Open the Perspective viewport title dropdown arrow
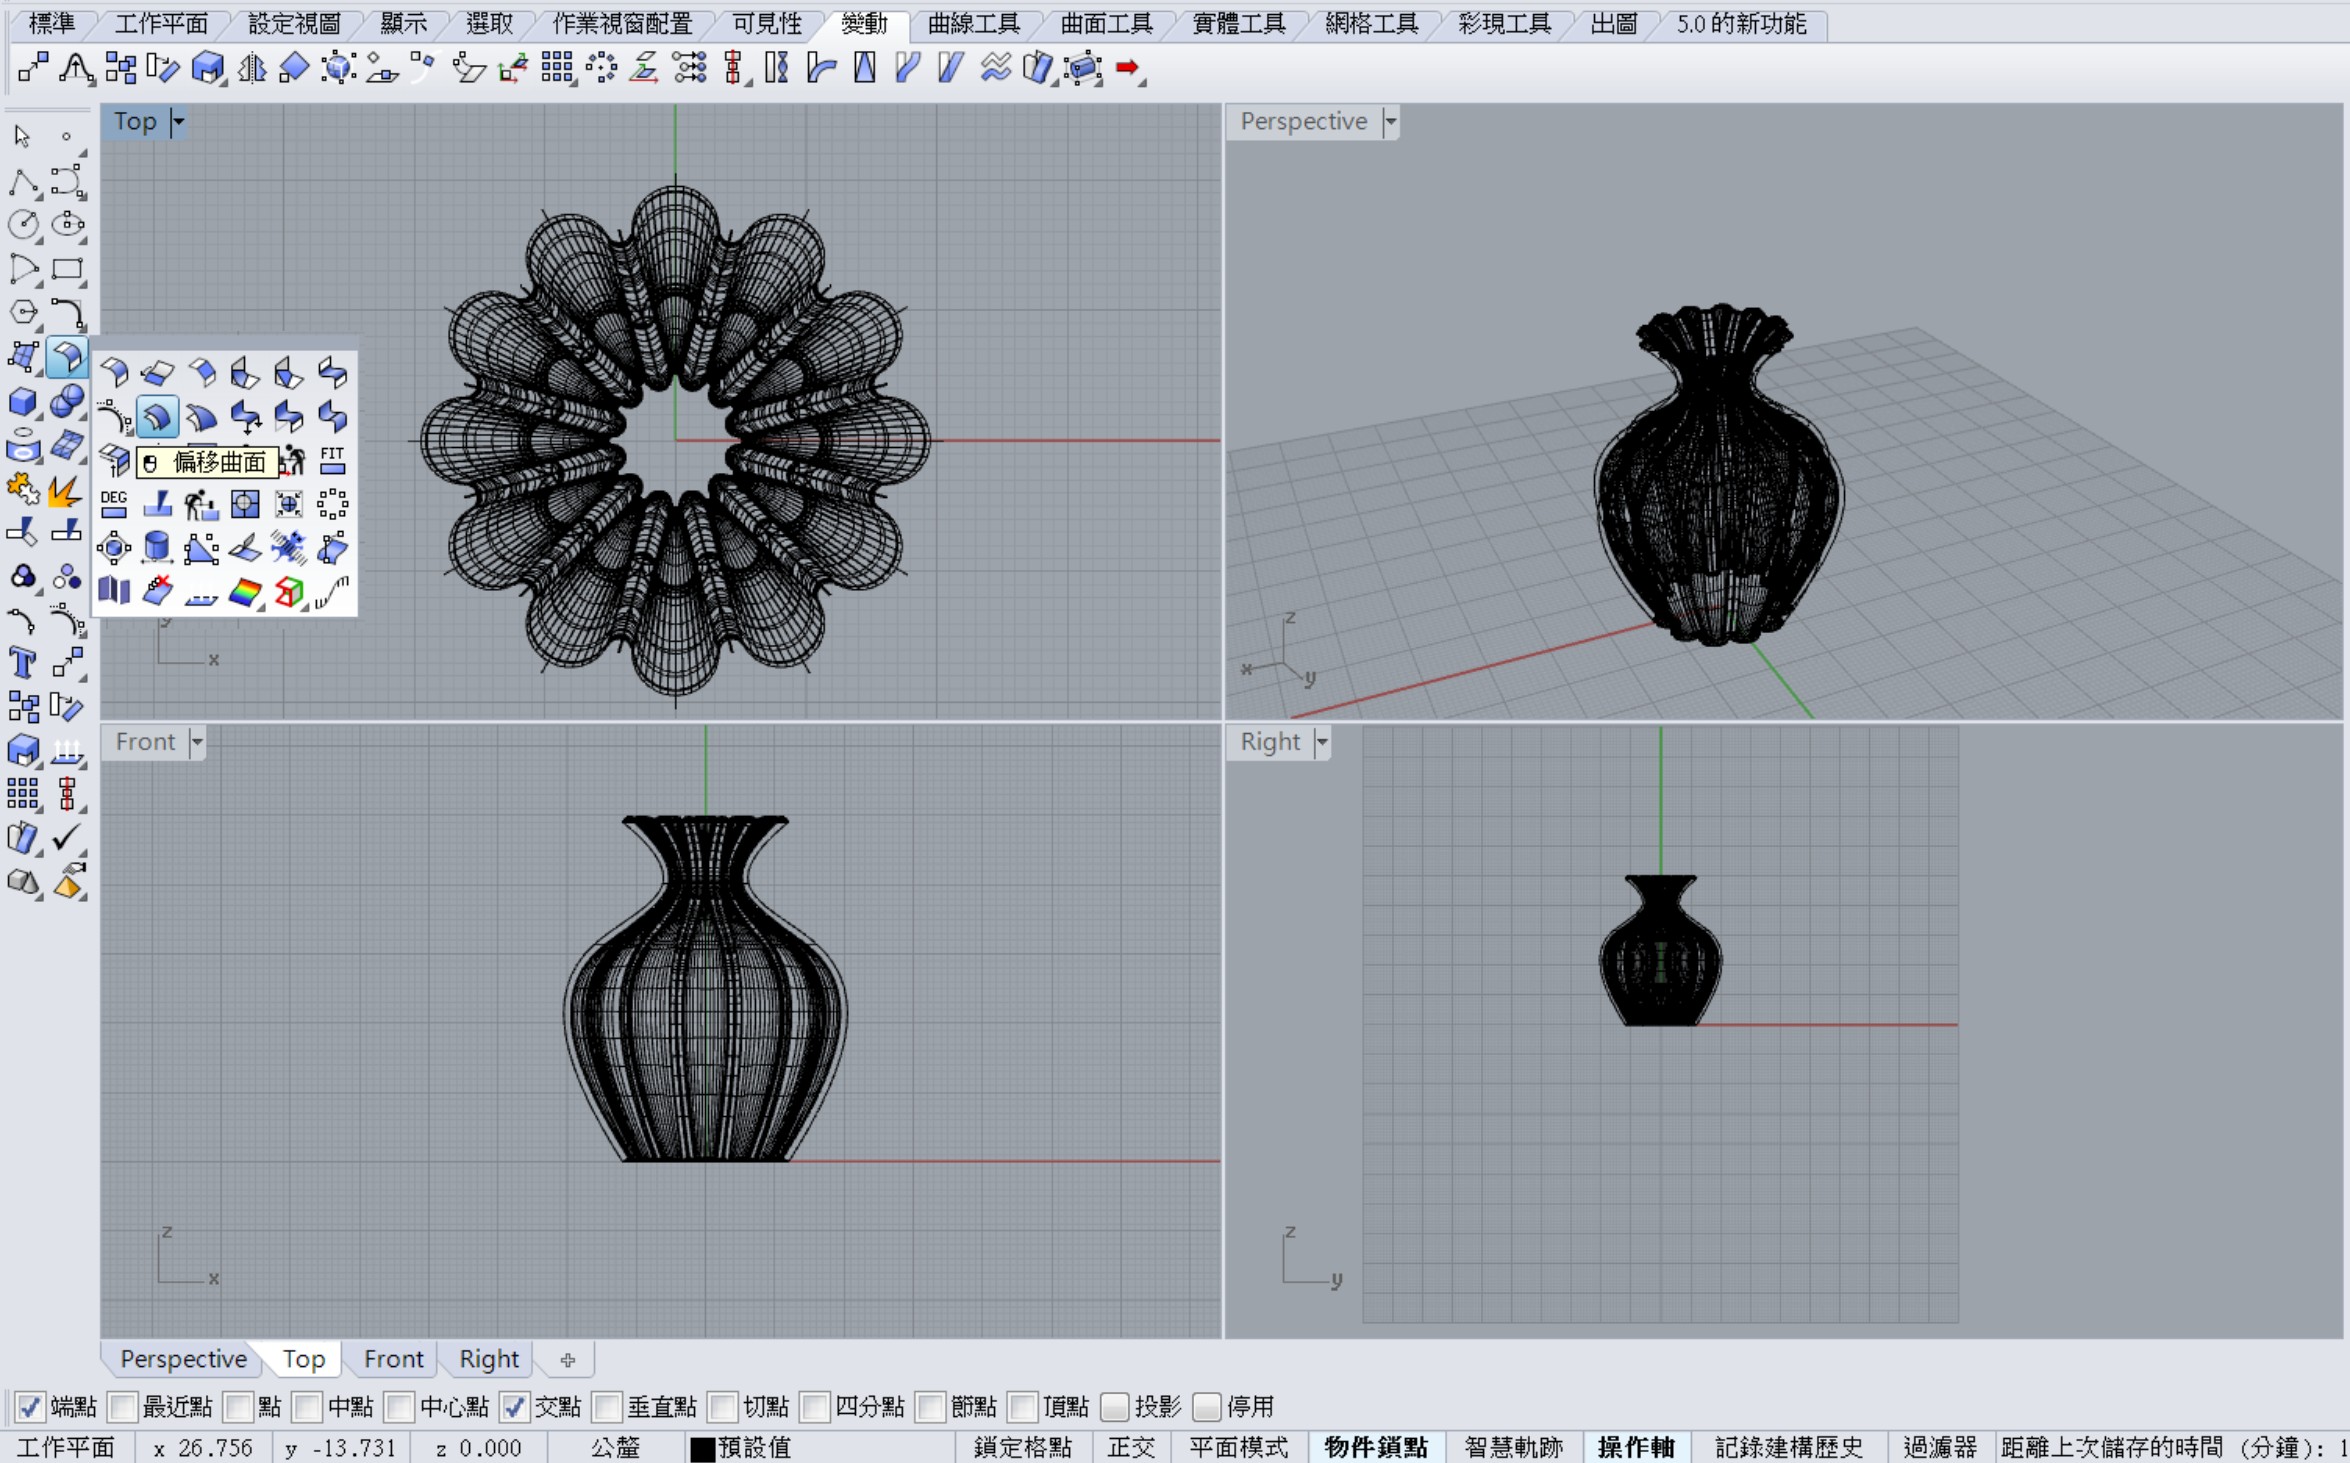Image resolution: width=2350 pixels, height=1463 pixels. point(1390,122)
